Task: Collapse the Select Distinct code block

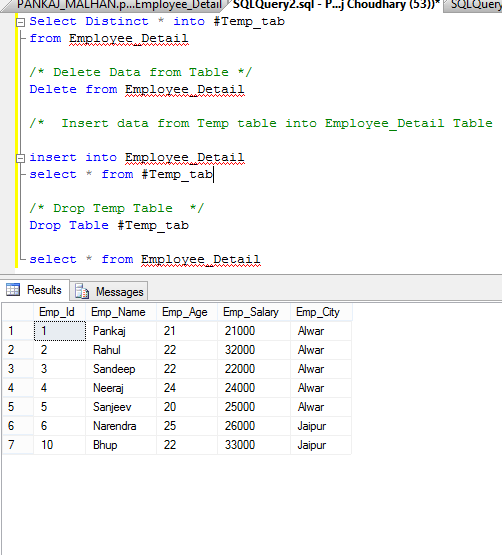Action: pyautogui.click(x=21, y=22)
